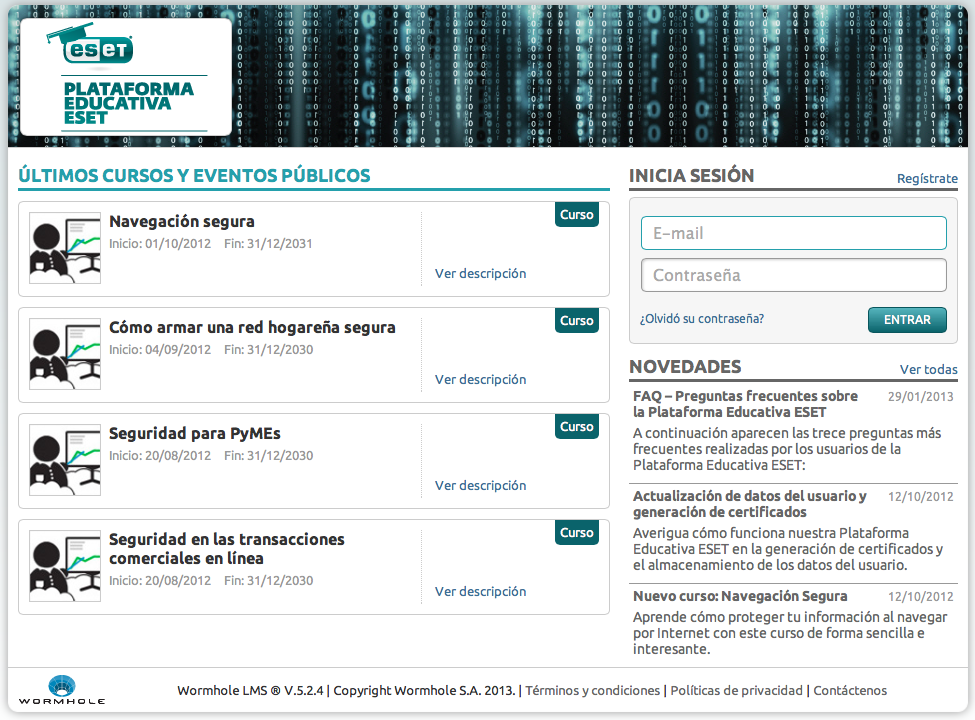
Task: View description of Navegación segura
Action: (x=480, y=274)
